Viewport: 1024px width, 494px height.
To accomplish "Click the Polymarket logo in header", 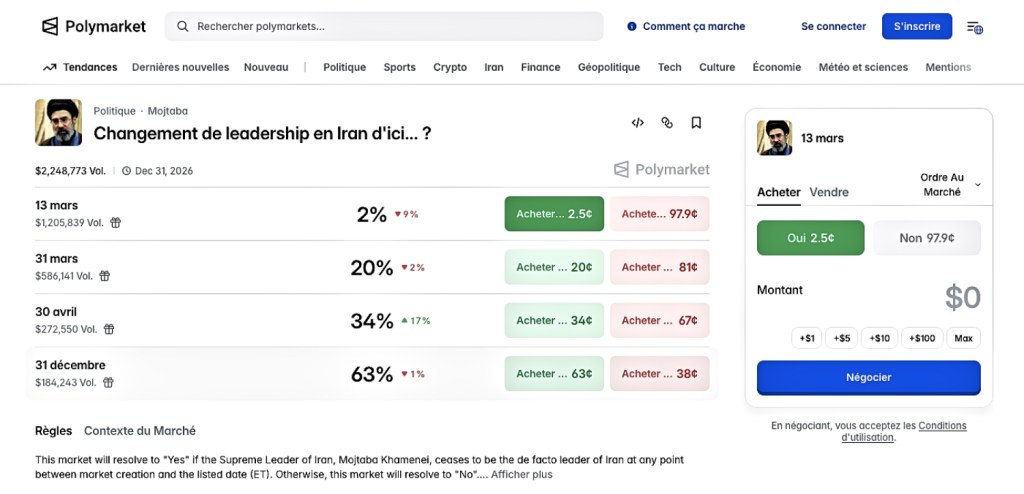I will pos(94,27).
